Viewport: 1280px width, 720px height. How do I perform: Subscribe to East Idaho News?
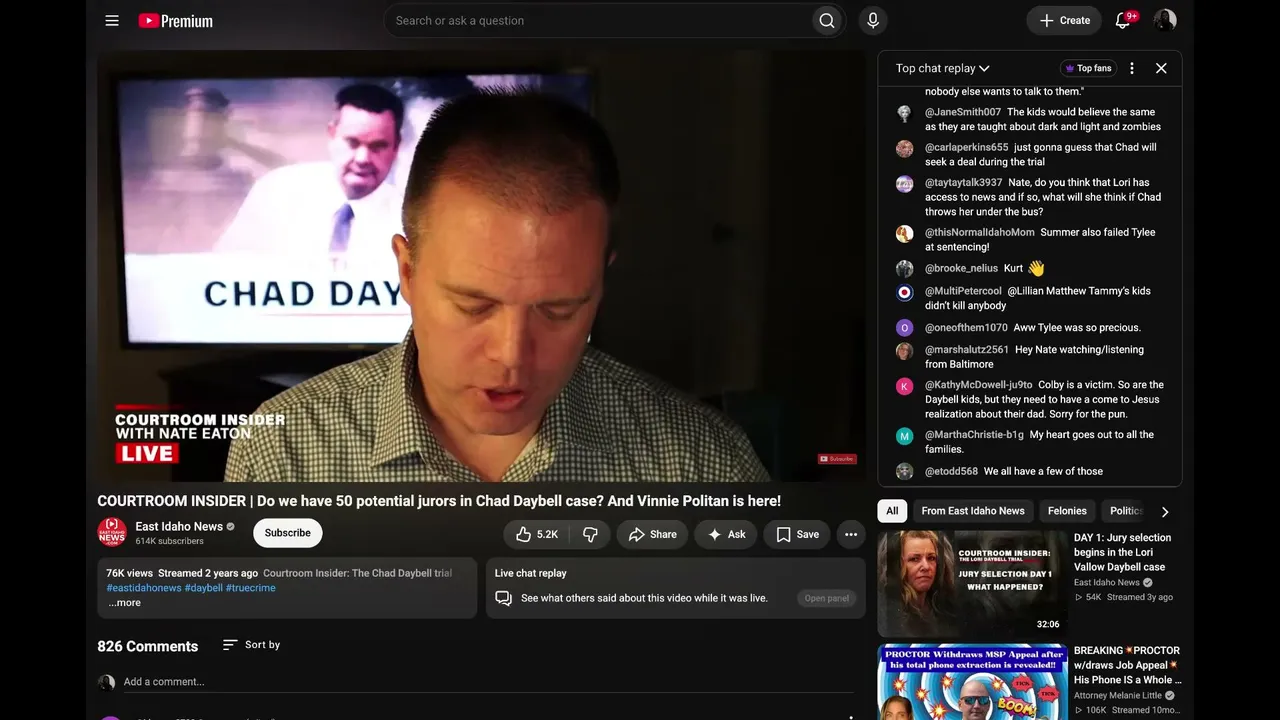(x=288, y=533)
